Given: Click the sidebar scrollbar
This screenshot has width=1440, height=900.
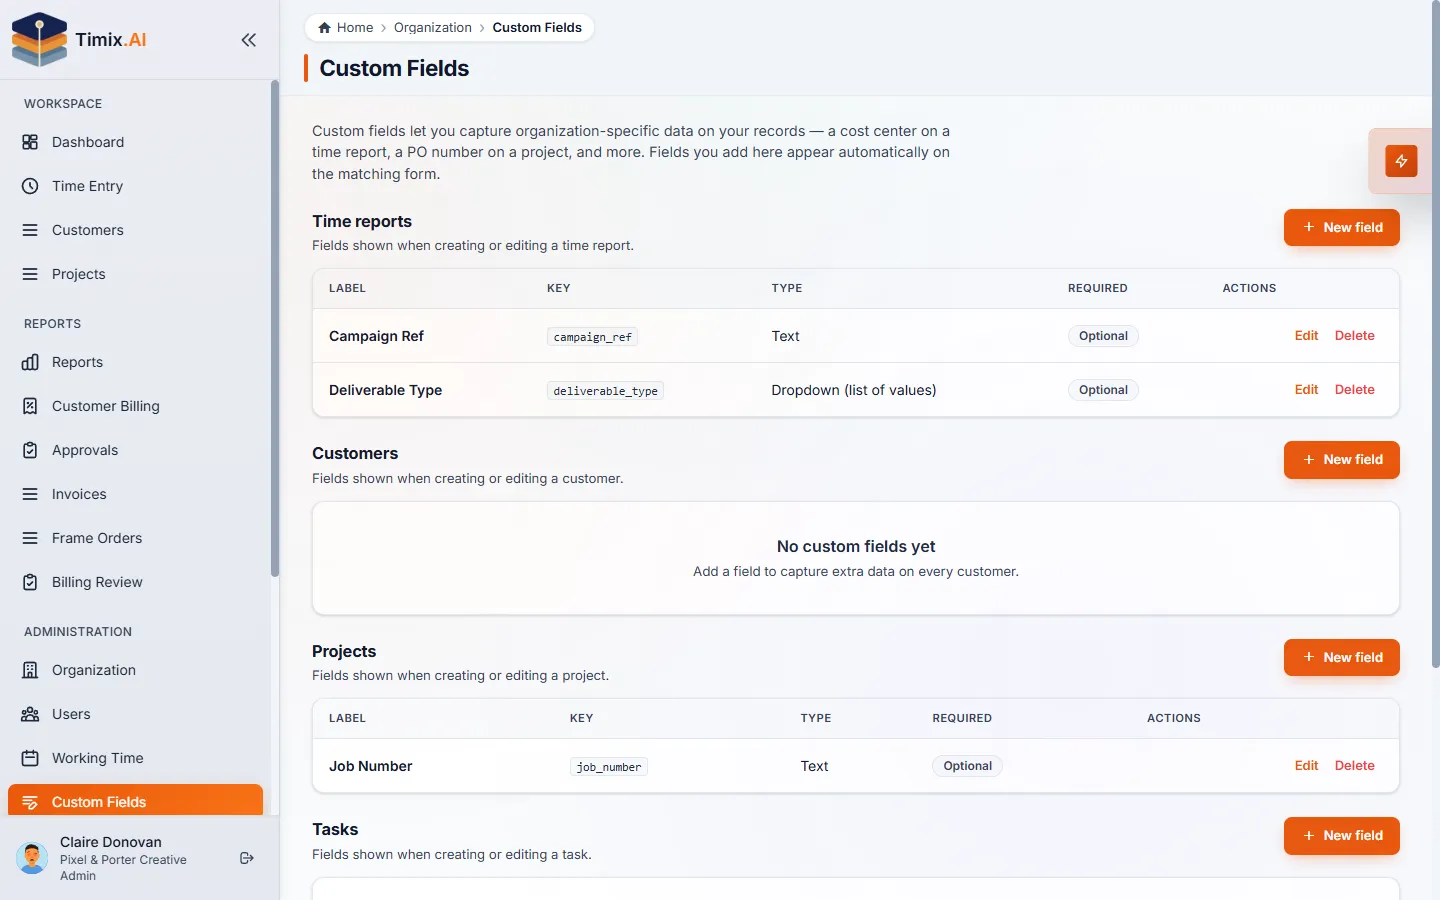Looking at the screenshot, I should click(274, 328).
